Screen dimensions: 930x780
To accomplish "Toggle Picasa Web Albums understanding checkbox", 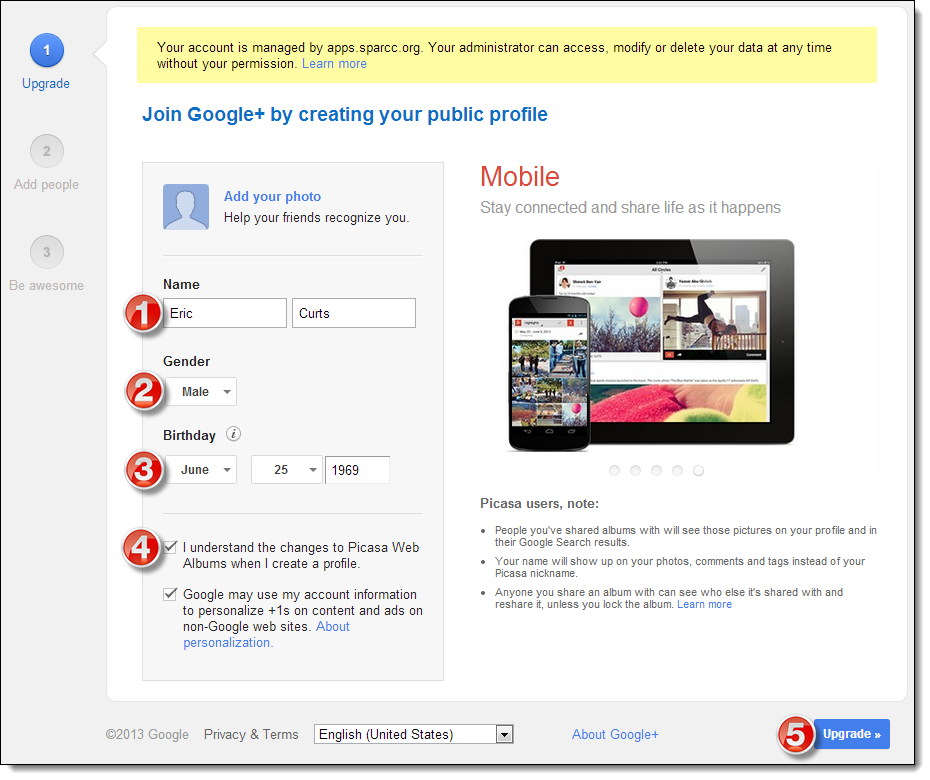I will [170, 547].
